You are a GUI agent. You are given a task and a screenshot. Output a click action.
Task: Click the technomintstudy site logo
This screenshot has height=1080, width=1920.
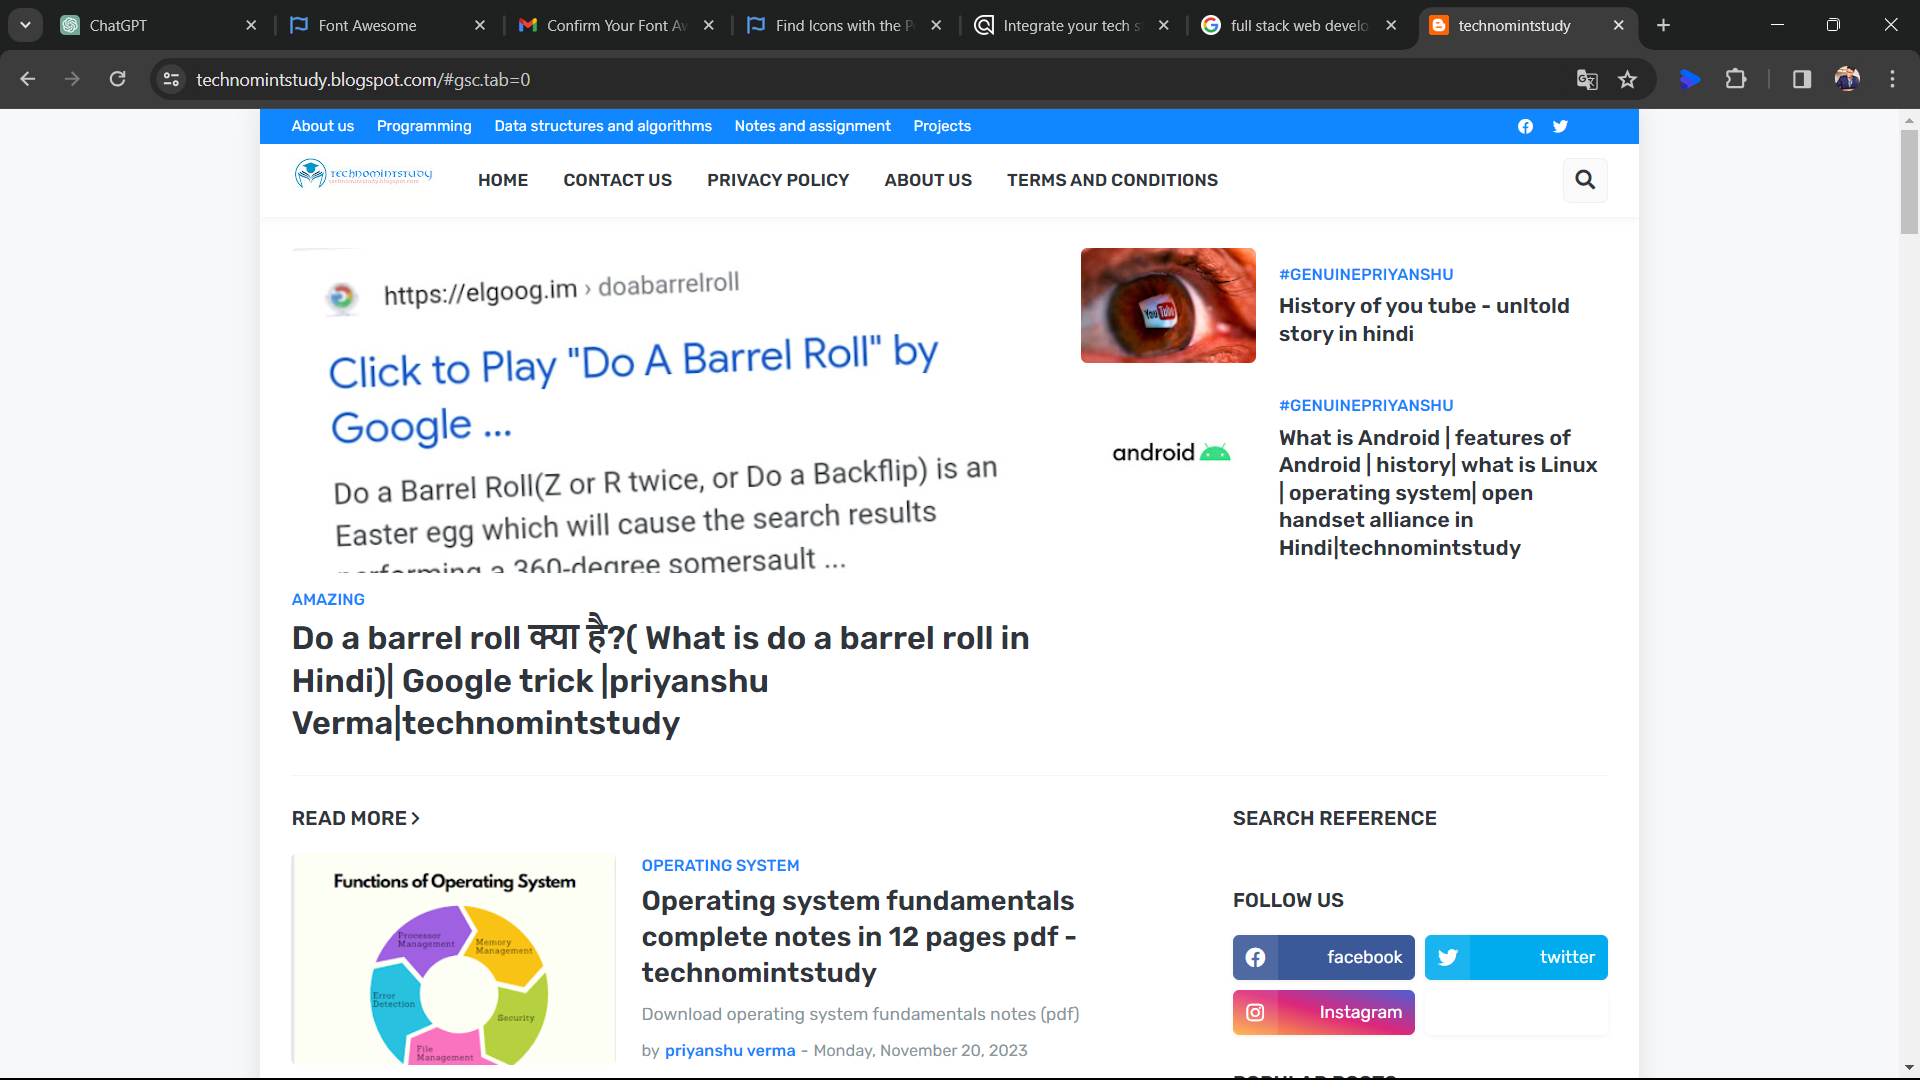pyautogui.click(x=363, y=174)
